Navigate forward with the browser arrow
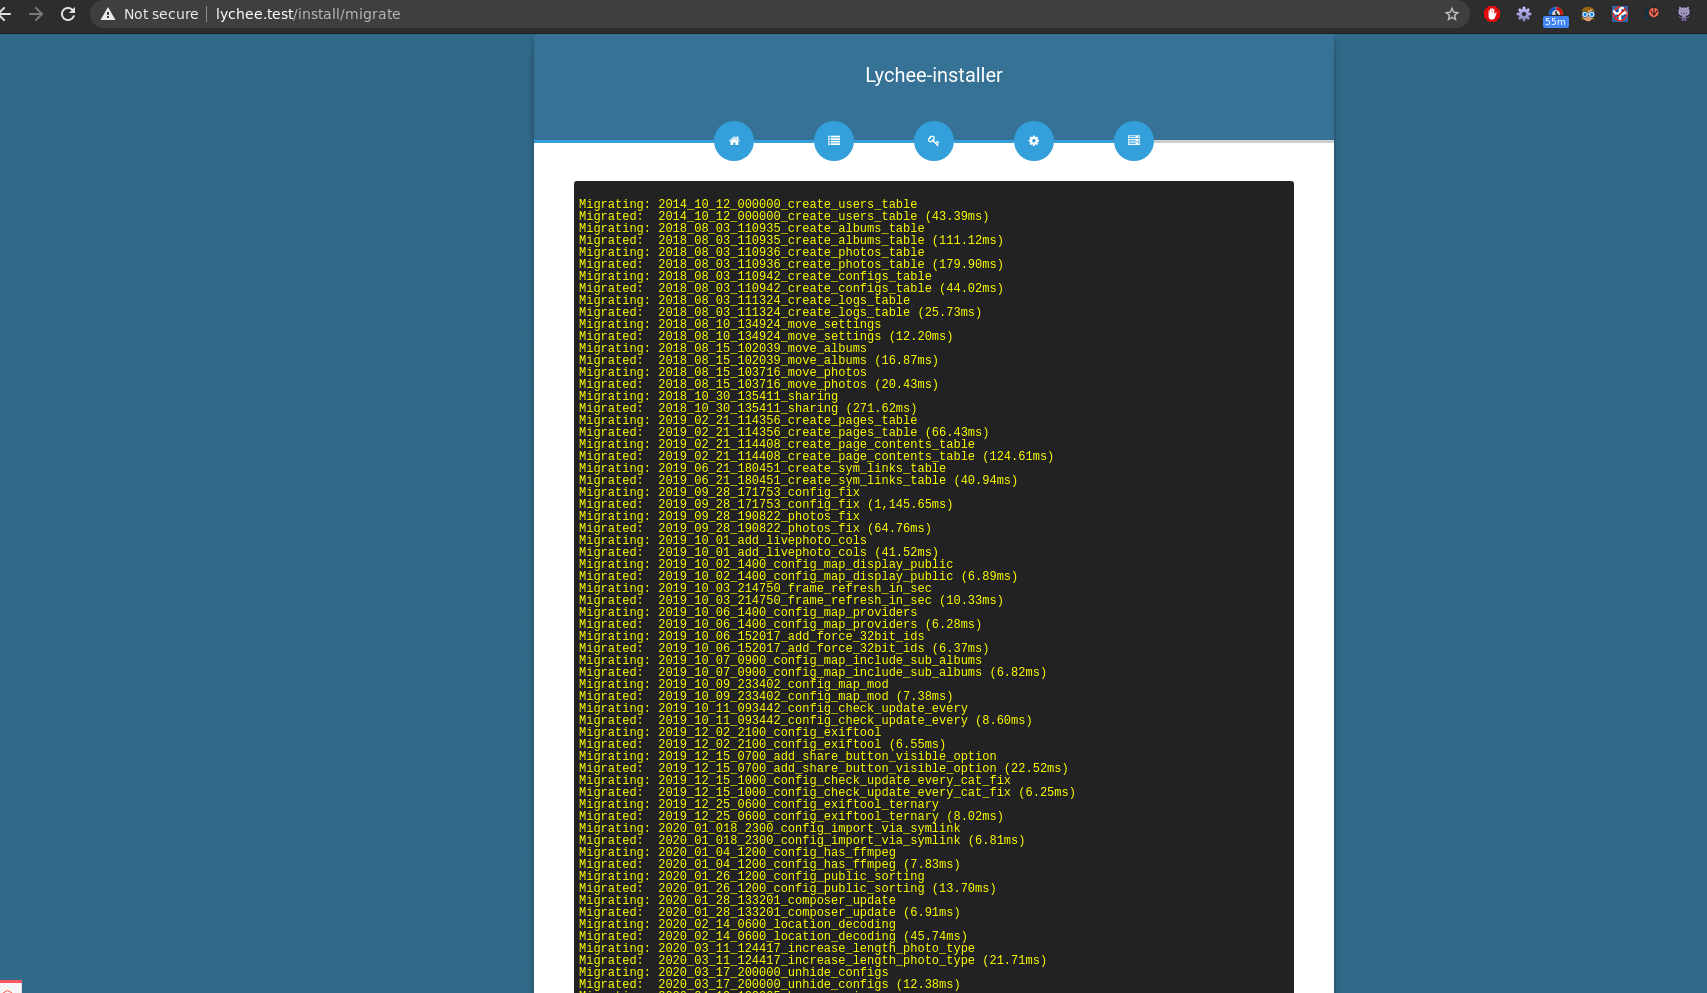This screenshot has width=1707, height=993. (36, 14)
